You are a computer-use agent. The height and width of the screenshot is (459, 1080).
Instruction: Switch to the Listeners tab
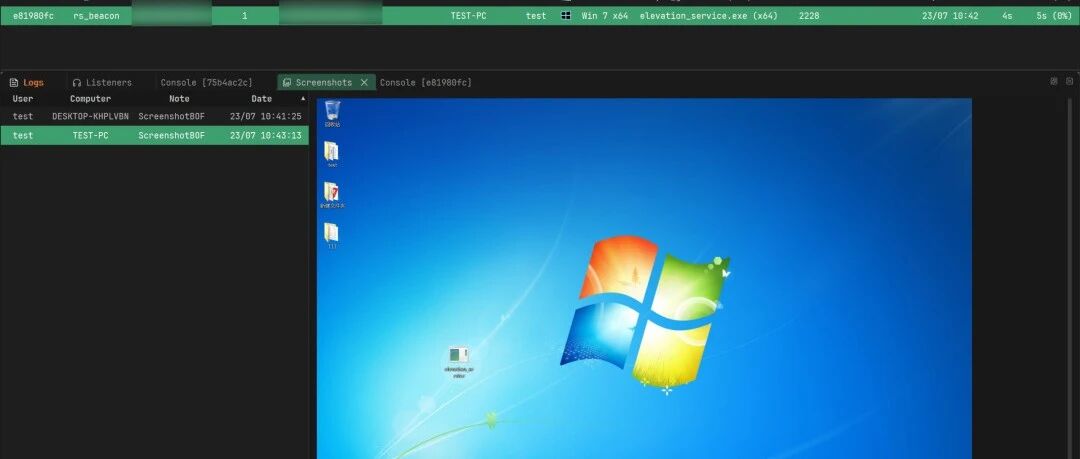(102, 83)
